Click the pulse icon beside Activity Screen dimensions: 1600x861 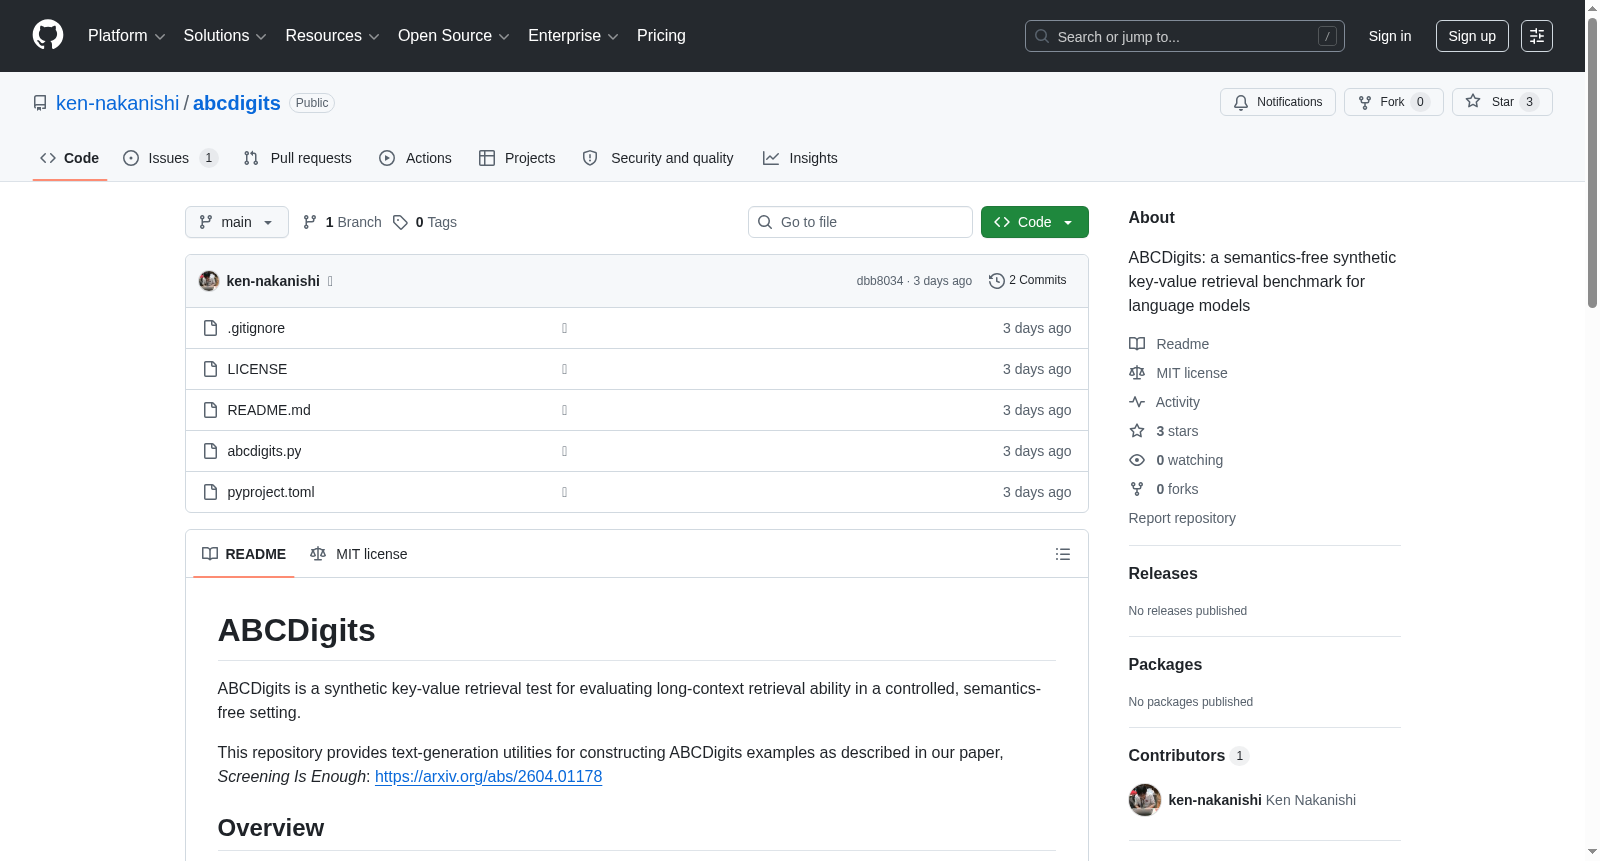coord(1137,402)
